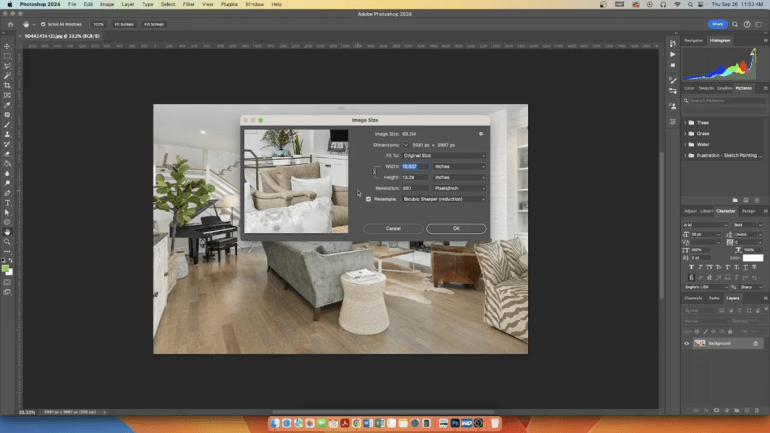This screenshot has height=433, width=770.
Task: Select the Type tool in toolbar
Action: pyautogui.click(x=7, y=202)
